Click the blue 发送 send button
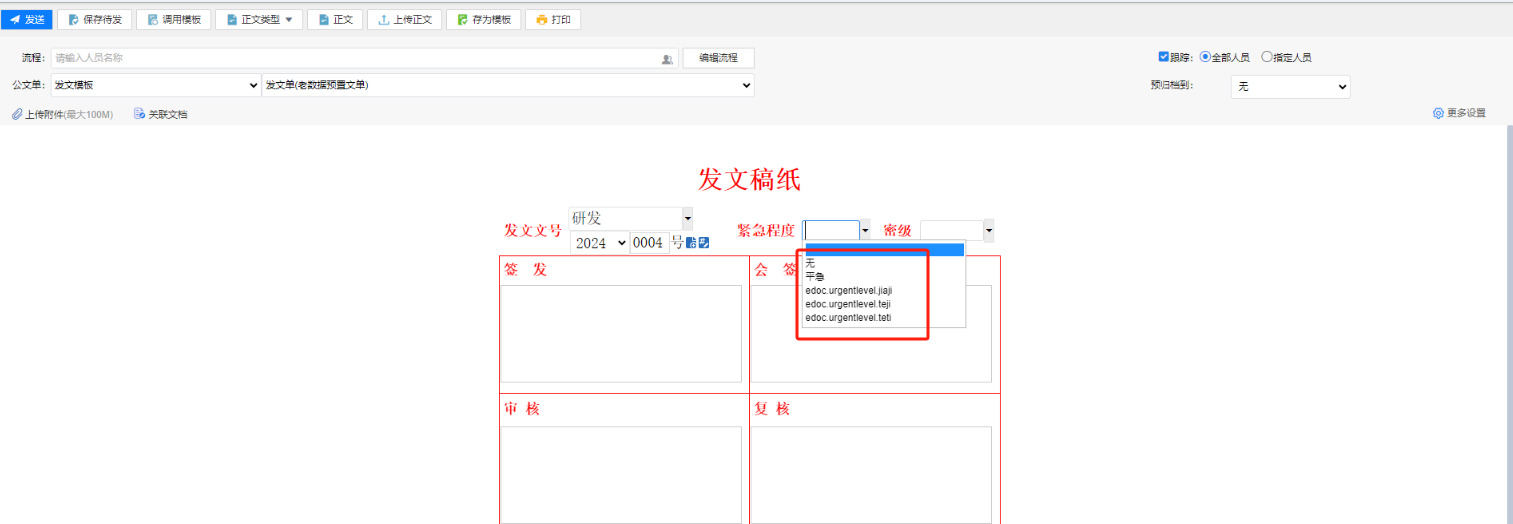The width and height of the screenshot is (1513, 524). [27, 19]
